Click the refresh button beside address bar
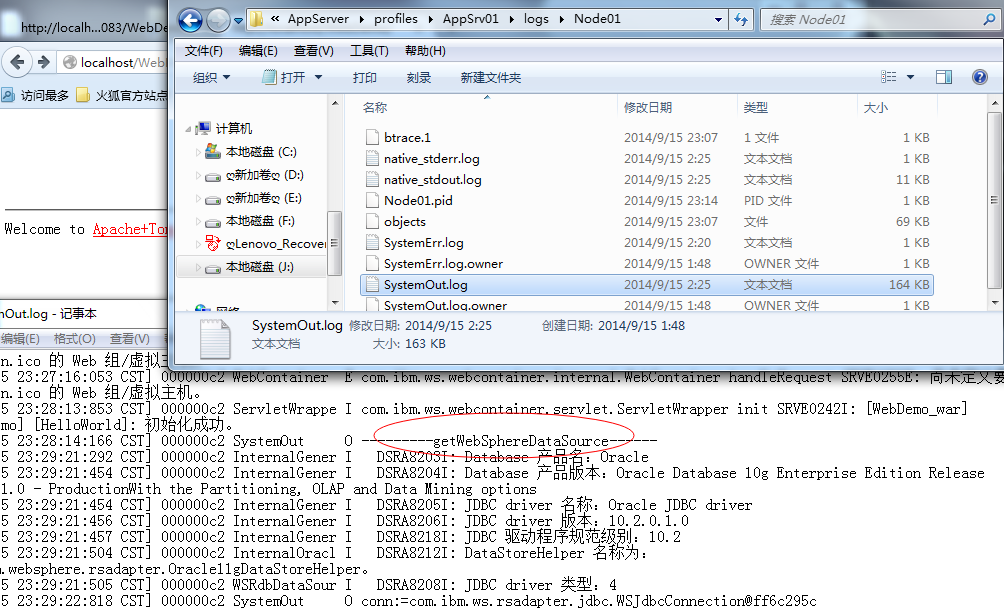The height and width of the screenshot is (612, 1004). click(741, 20)
